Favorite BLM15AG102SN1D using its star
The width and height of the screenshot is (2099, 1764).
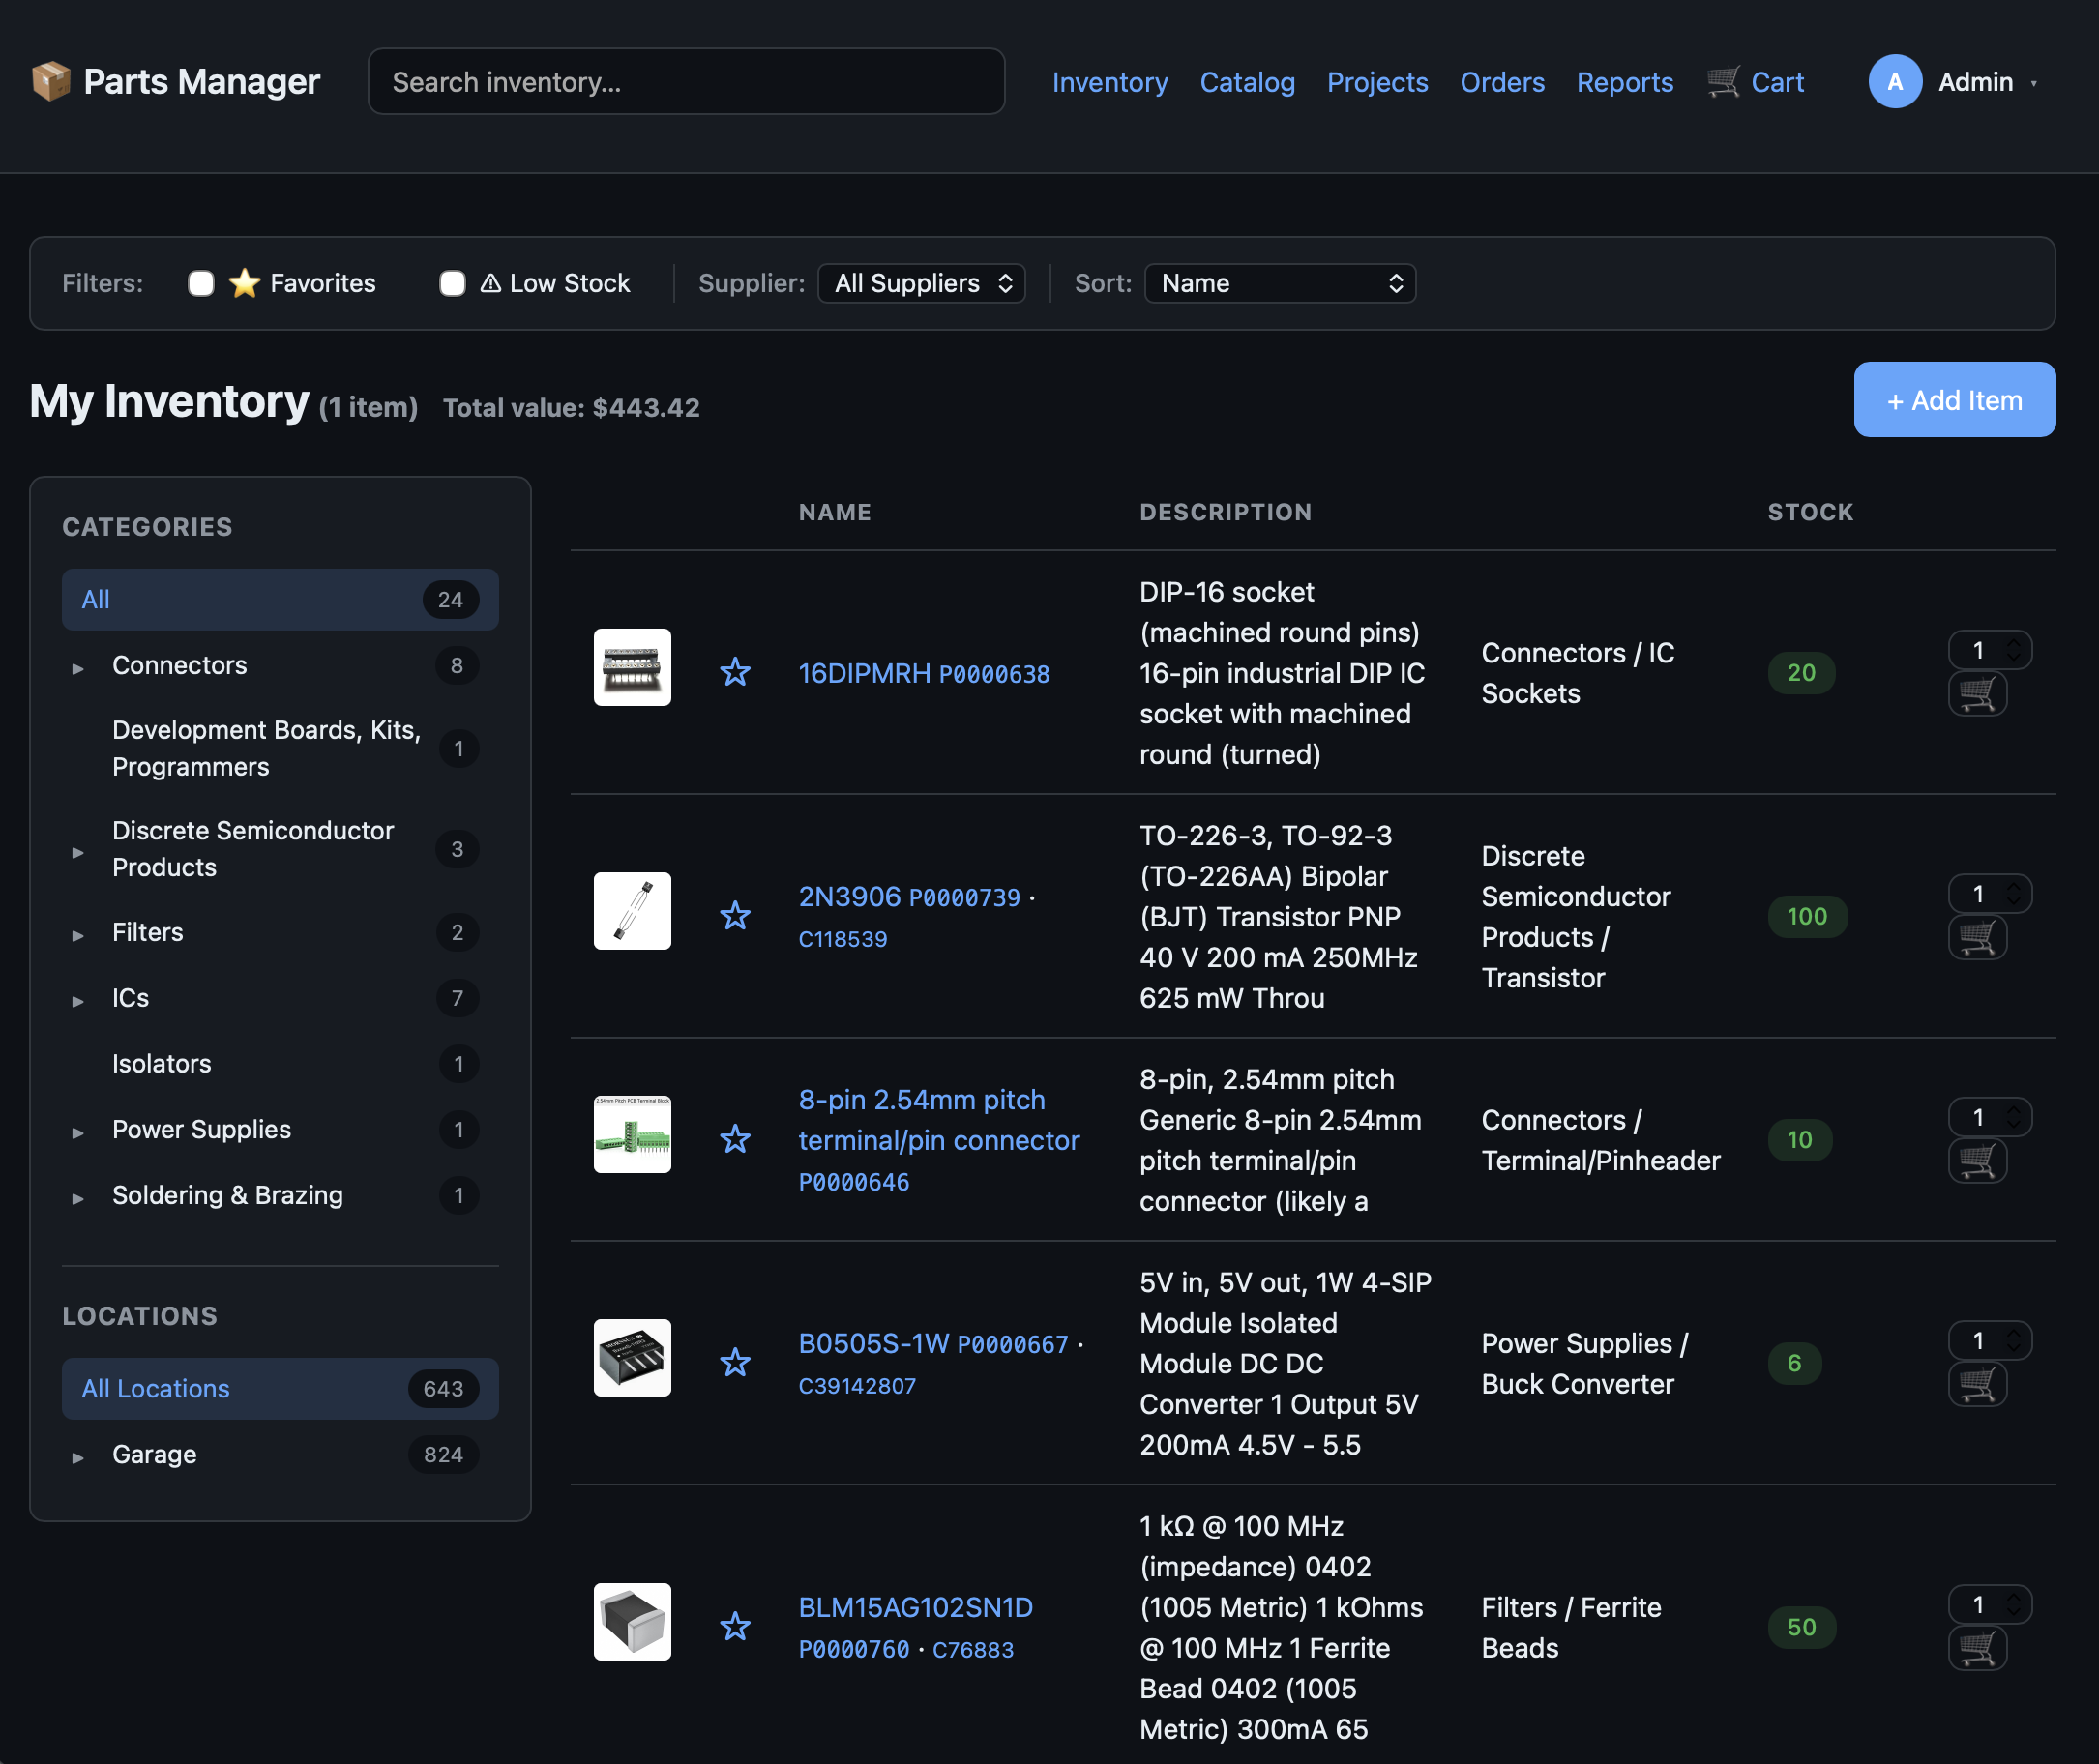click(x=736, y=1626)
